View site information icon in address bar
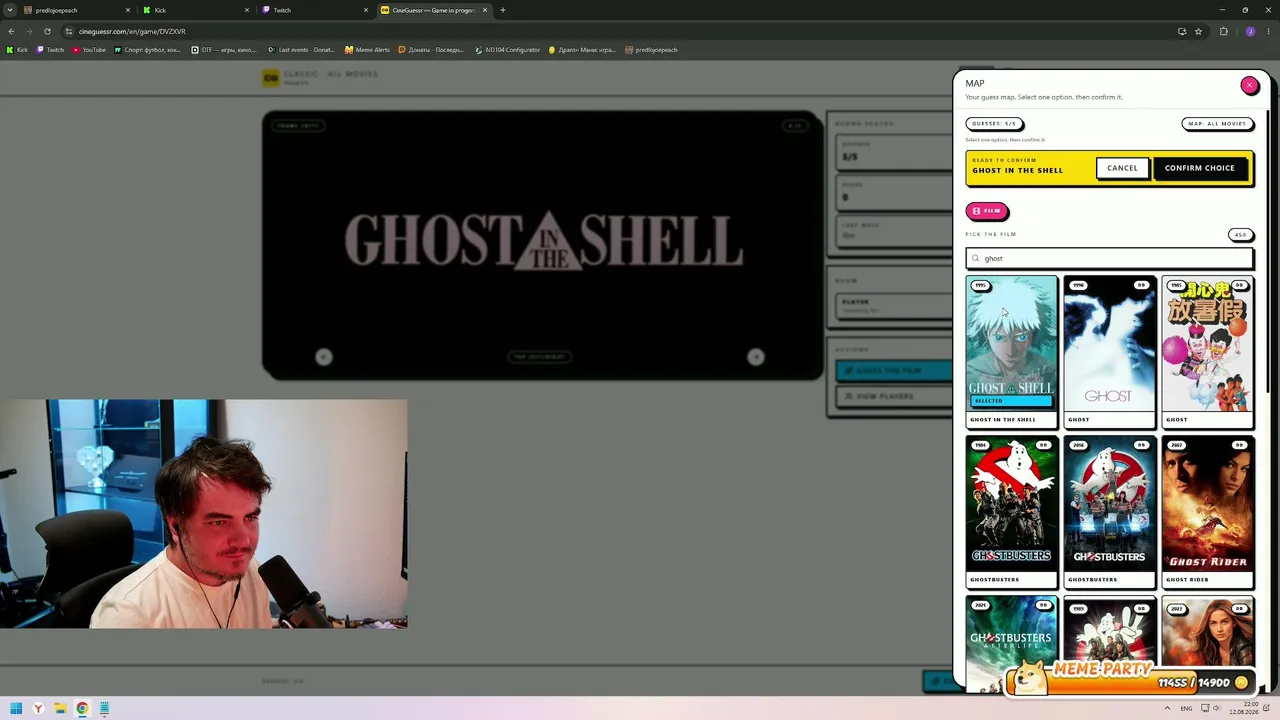Image resolution: width=1280 pixels, height=720 pixels. (68, 31)
